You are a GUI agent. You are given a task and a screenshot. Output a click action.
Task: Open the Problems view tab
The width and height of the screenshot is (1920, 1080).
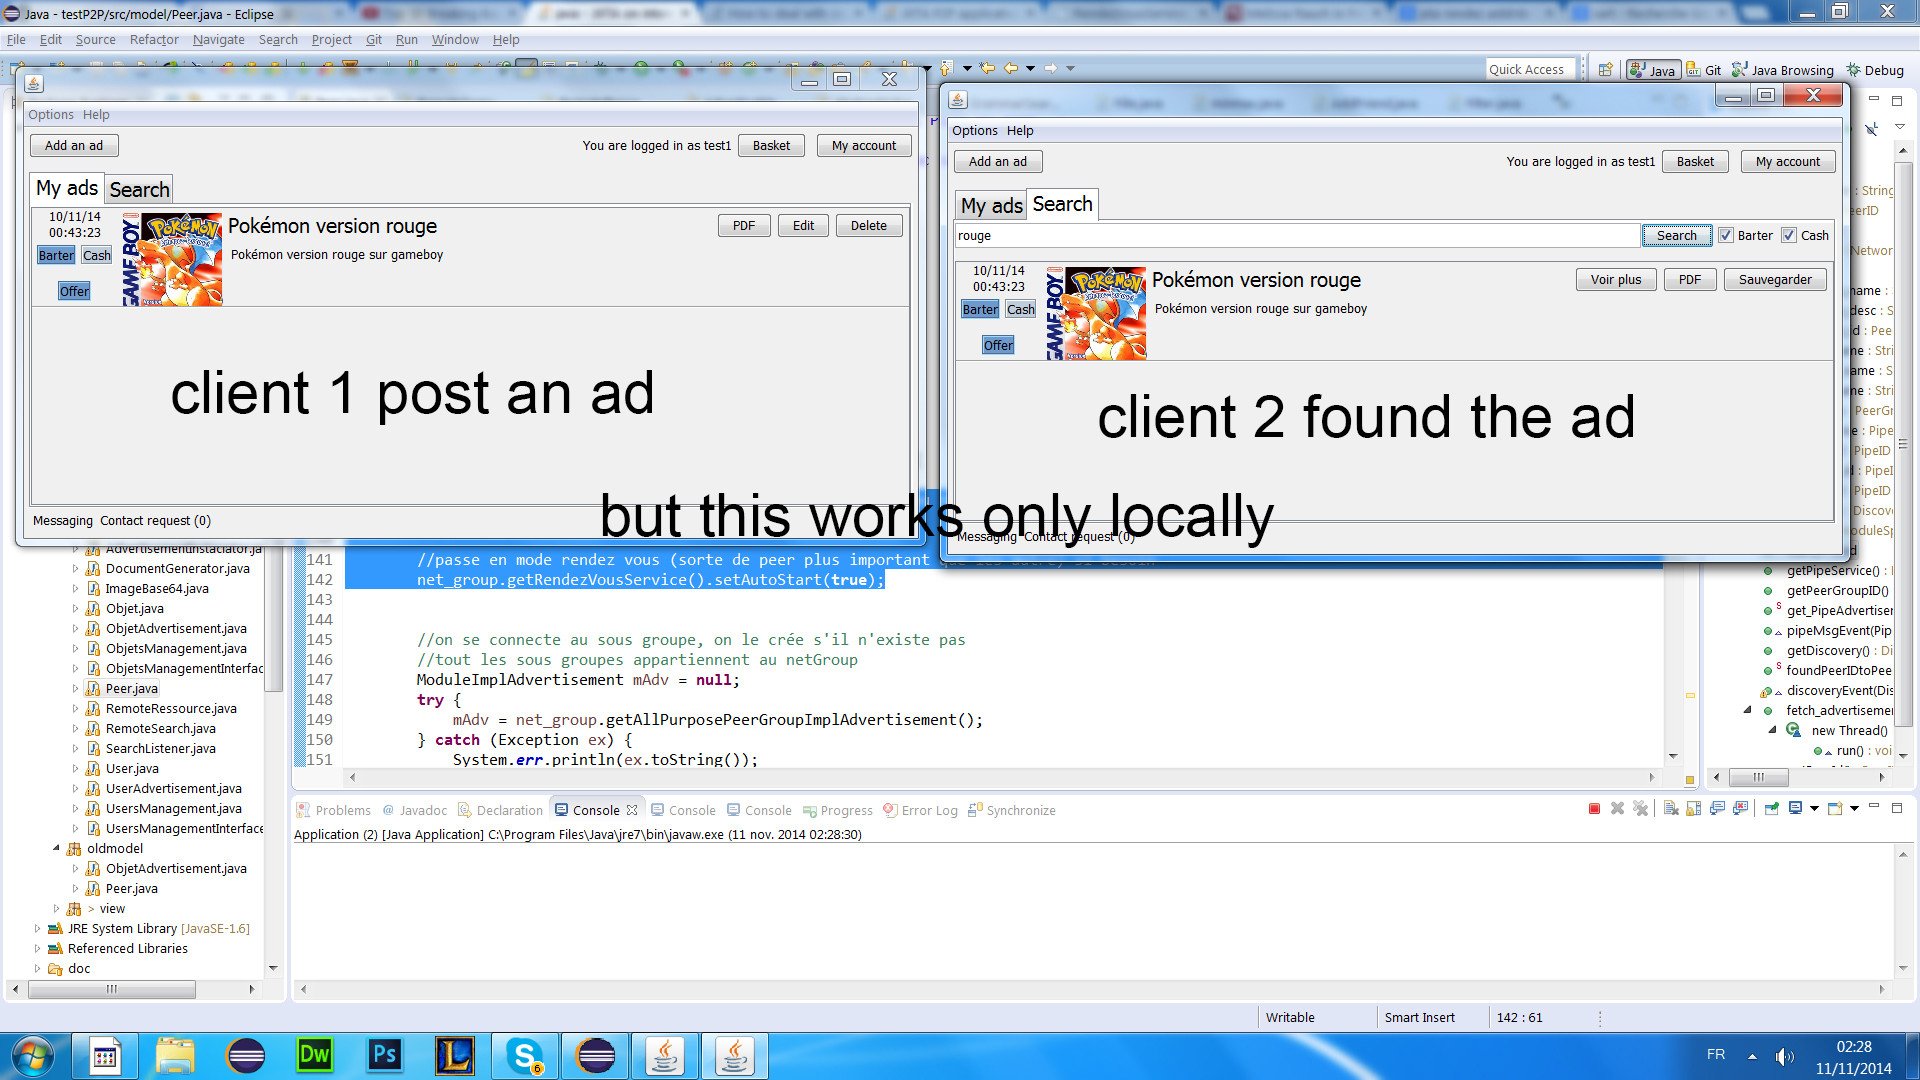click(x=334, y=810)
